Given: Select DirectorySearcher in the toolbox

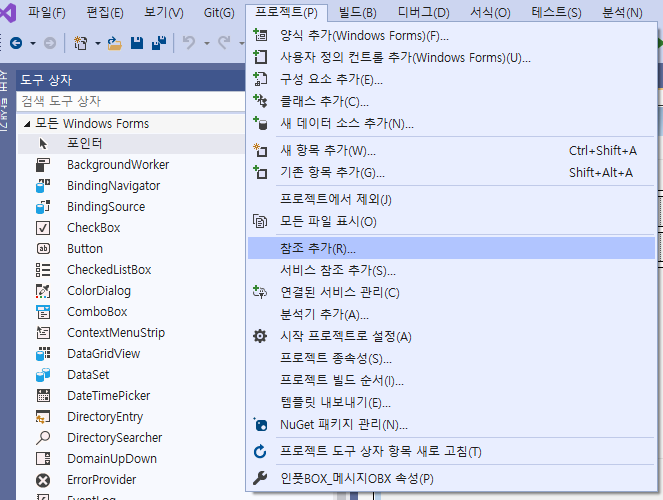Looking at the screenshot, I should pyautogui.click(x=131, y=438).
